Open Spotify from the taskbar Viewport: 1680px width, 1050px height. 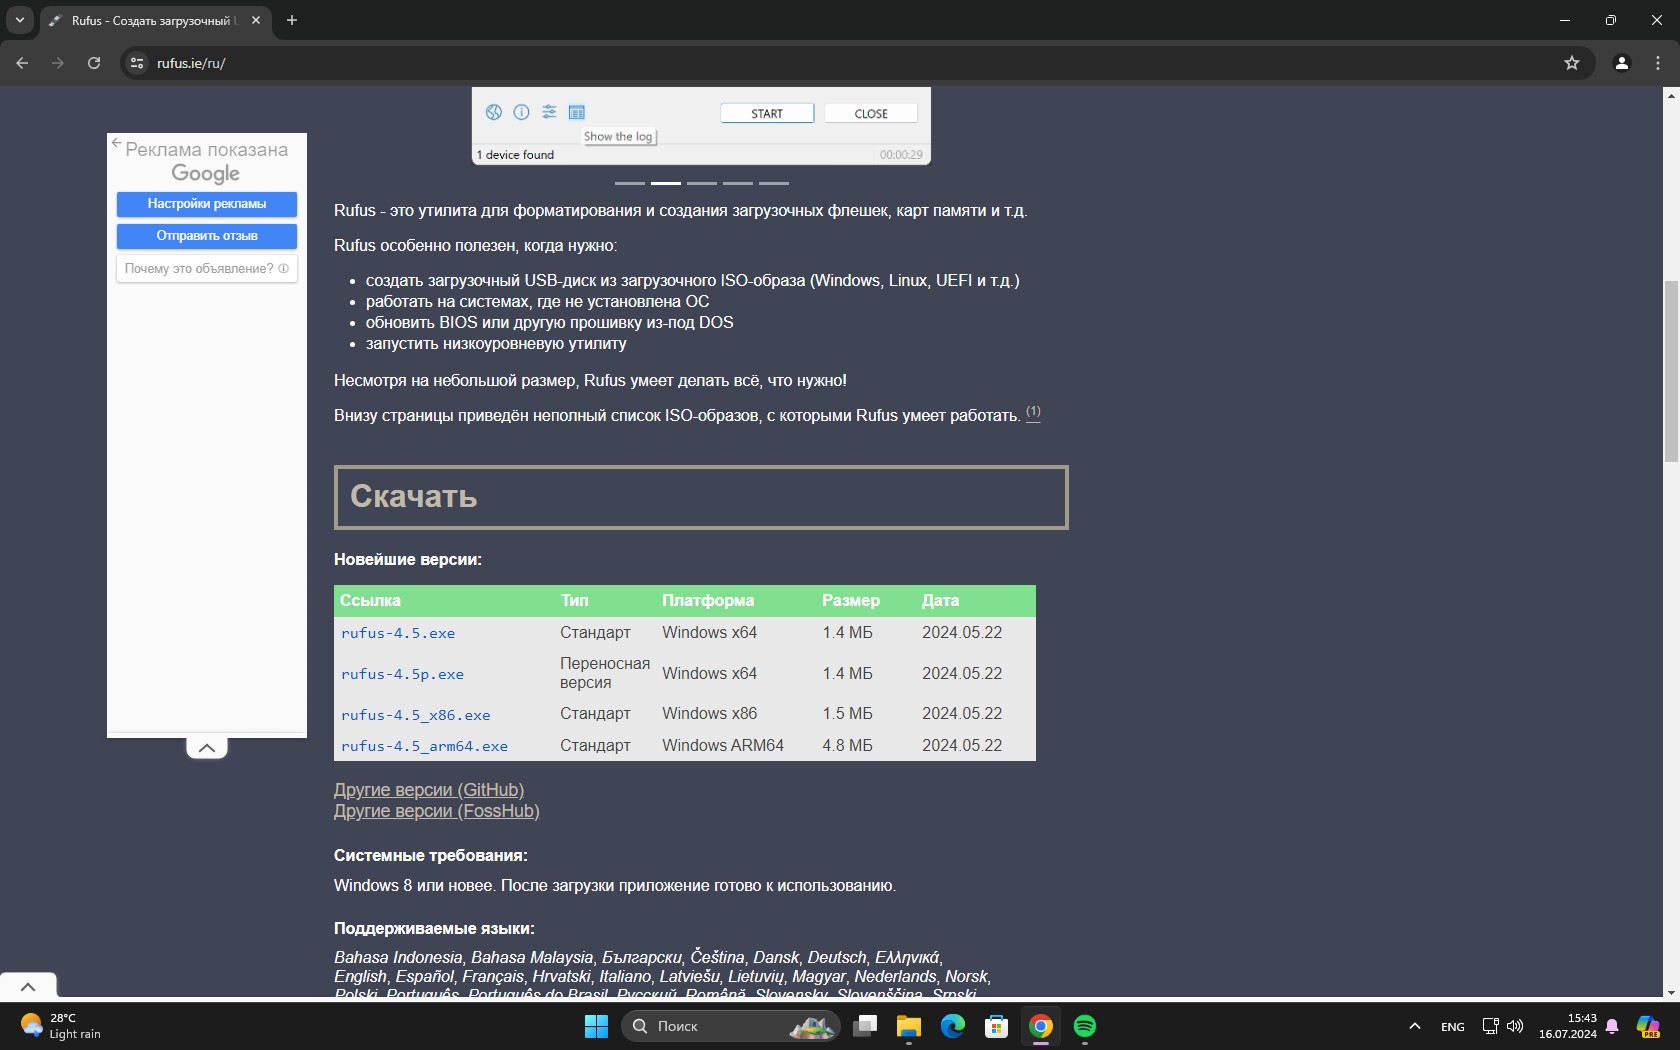(x=1085, y=1026)
